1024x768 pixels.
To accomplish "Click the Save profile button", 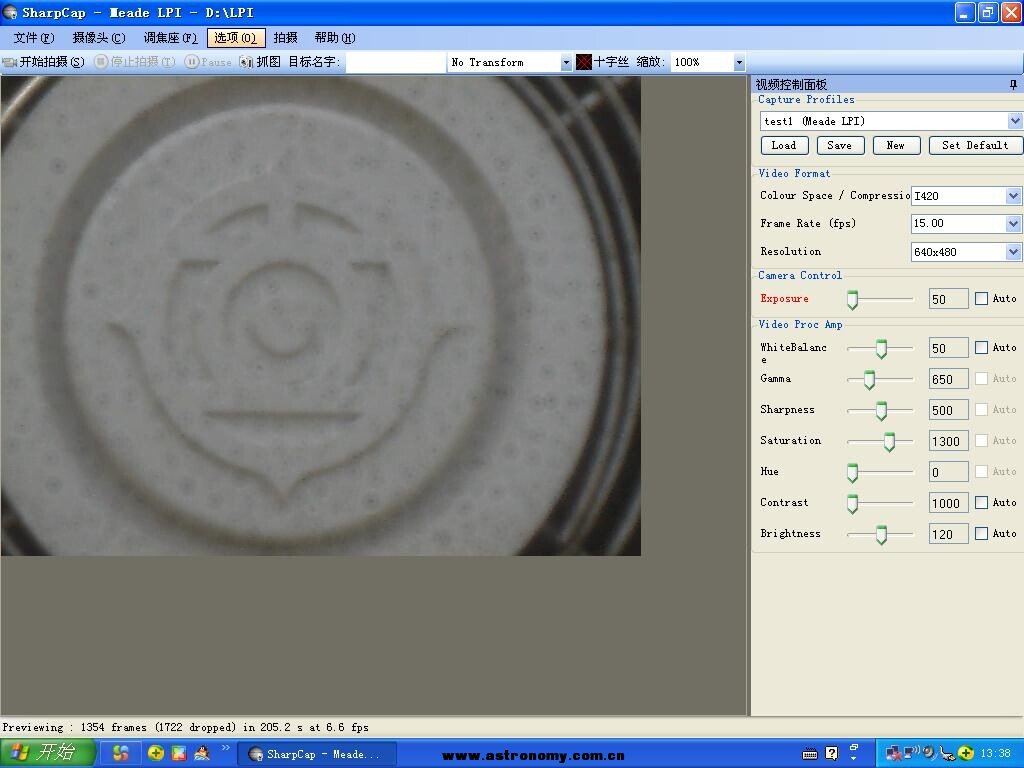I will [x=840, y=146].
